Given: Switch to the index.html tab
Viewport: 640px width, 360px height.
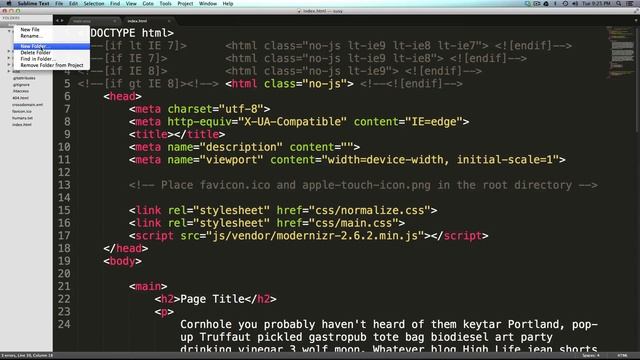Looking at the screenshot, I should (x=148, y=21).
